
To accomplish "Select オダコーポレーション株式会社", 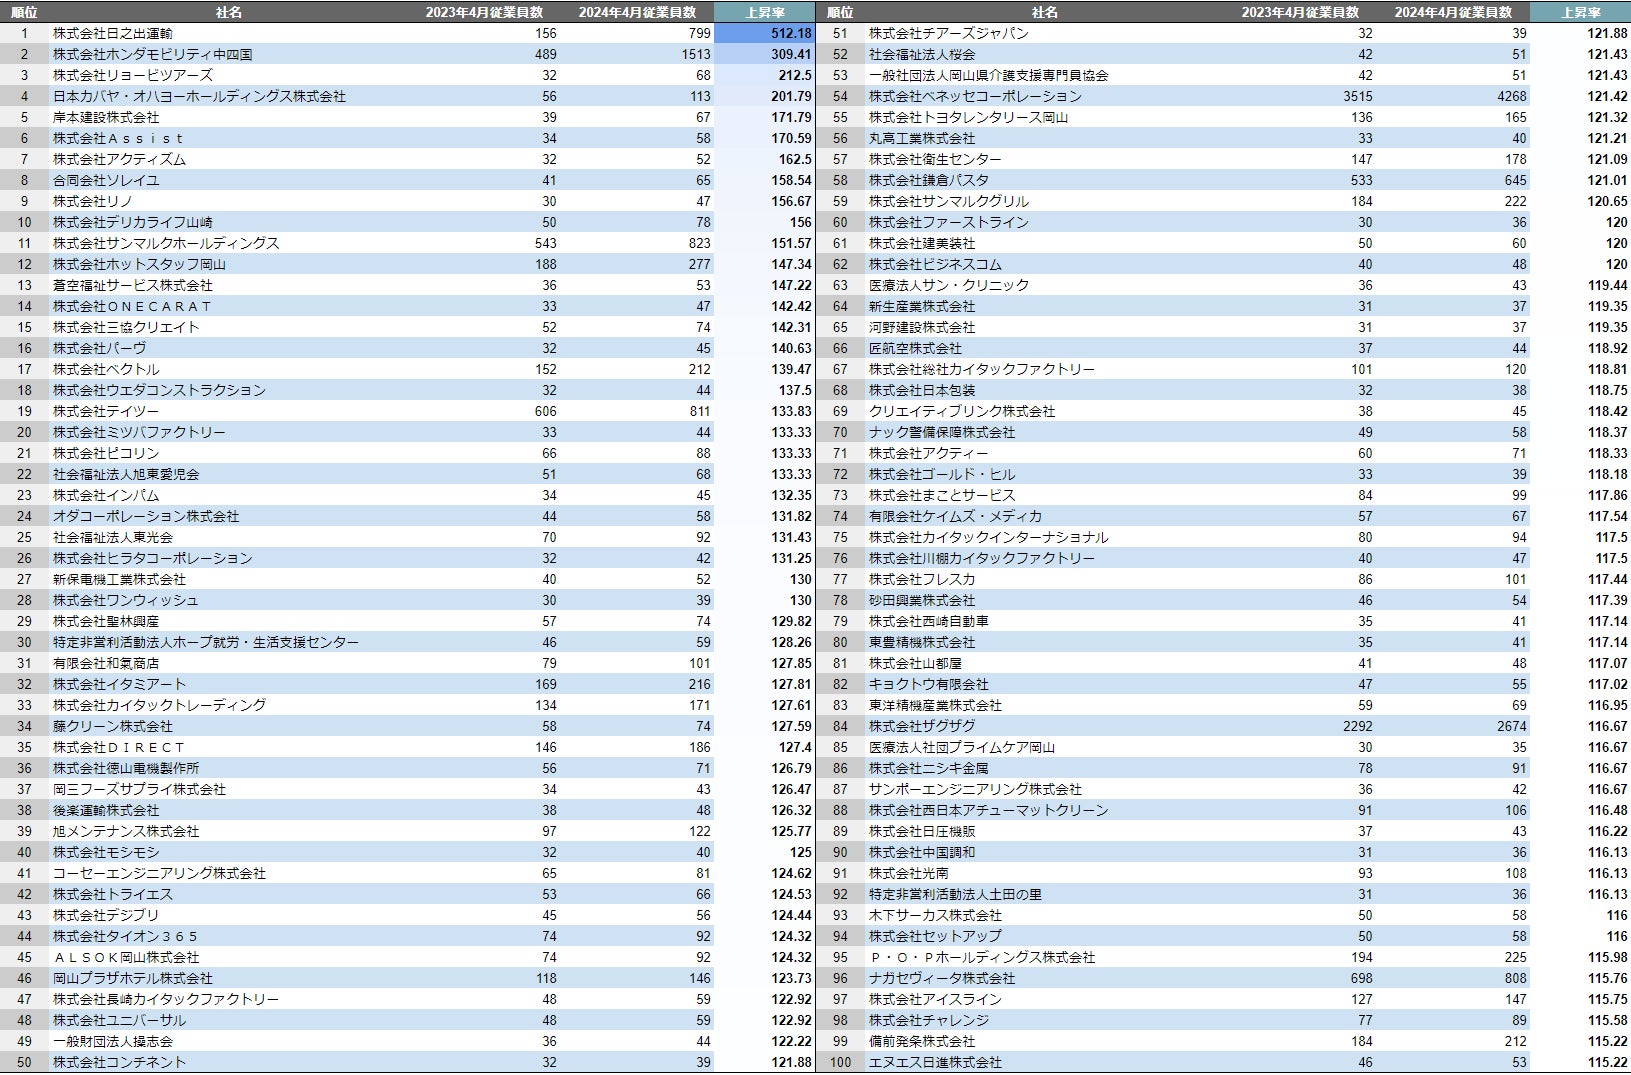I will click(146, 516).
